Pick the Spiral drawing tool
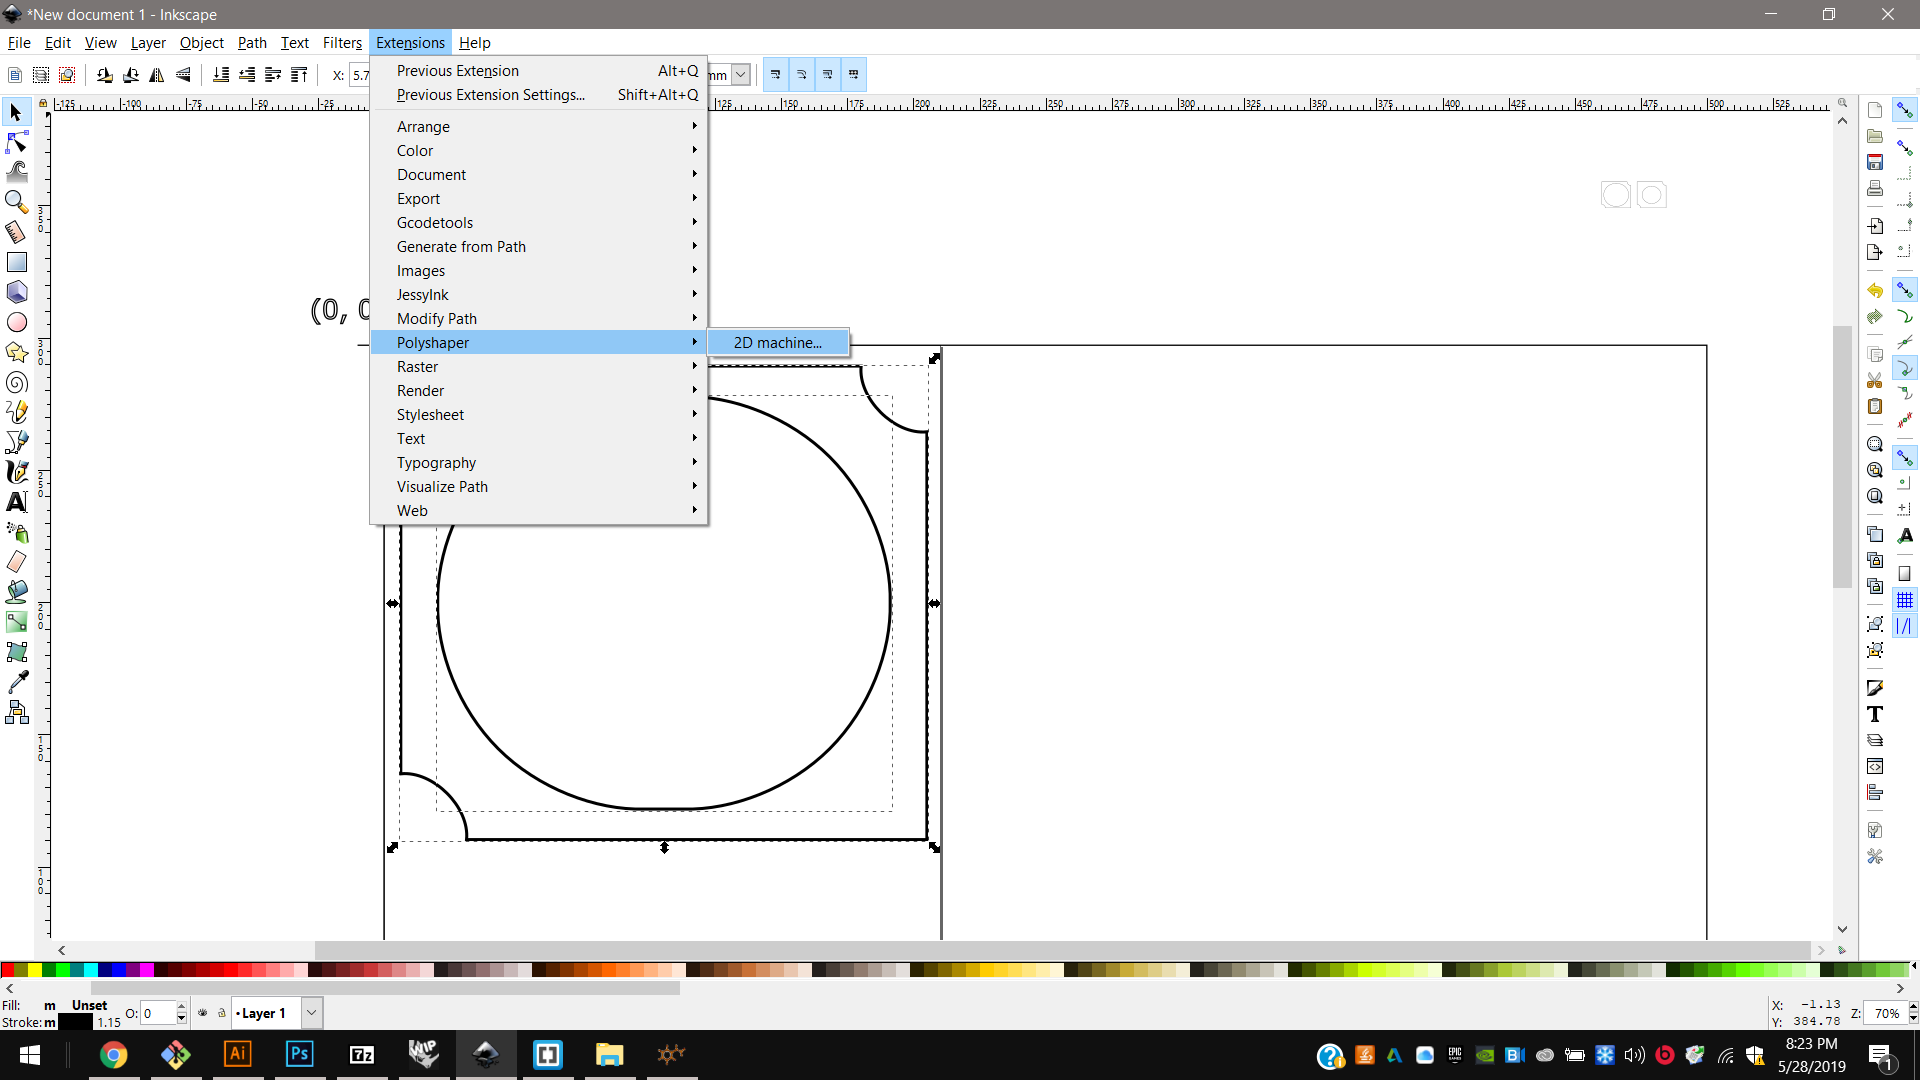The image size is (1920, 1080). [x=16, y=383]
